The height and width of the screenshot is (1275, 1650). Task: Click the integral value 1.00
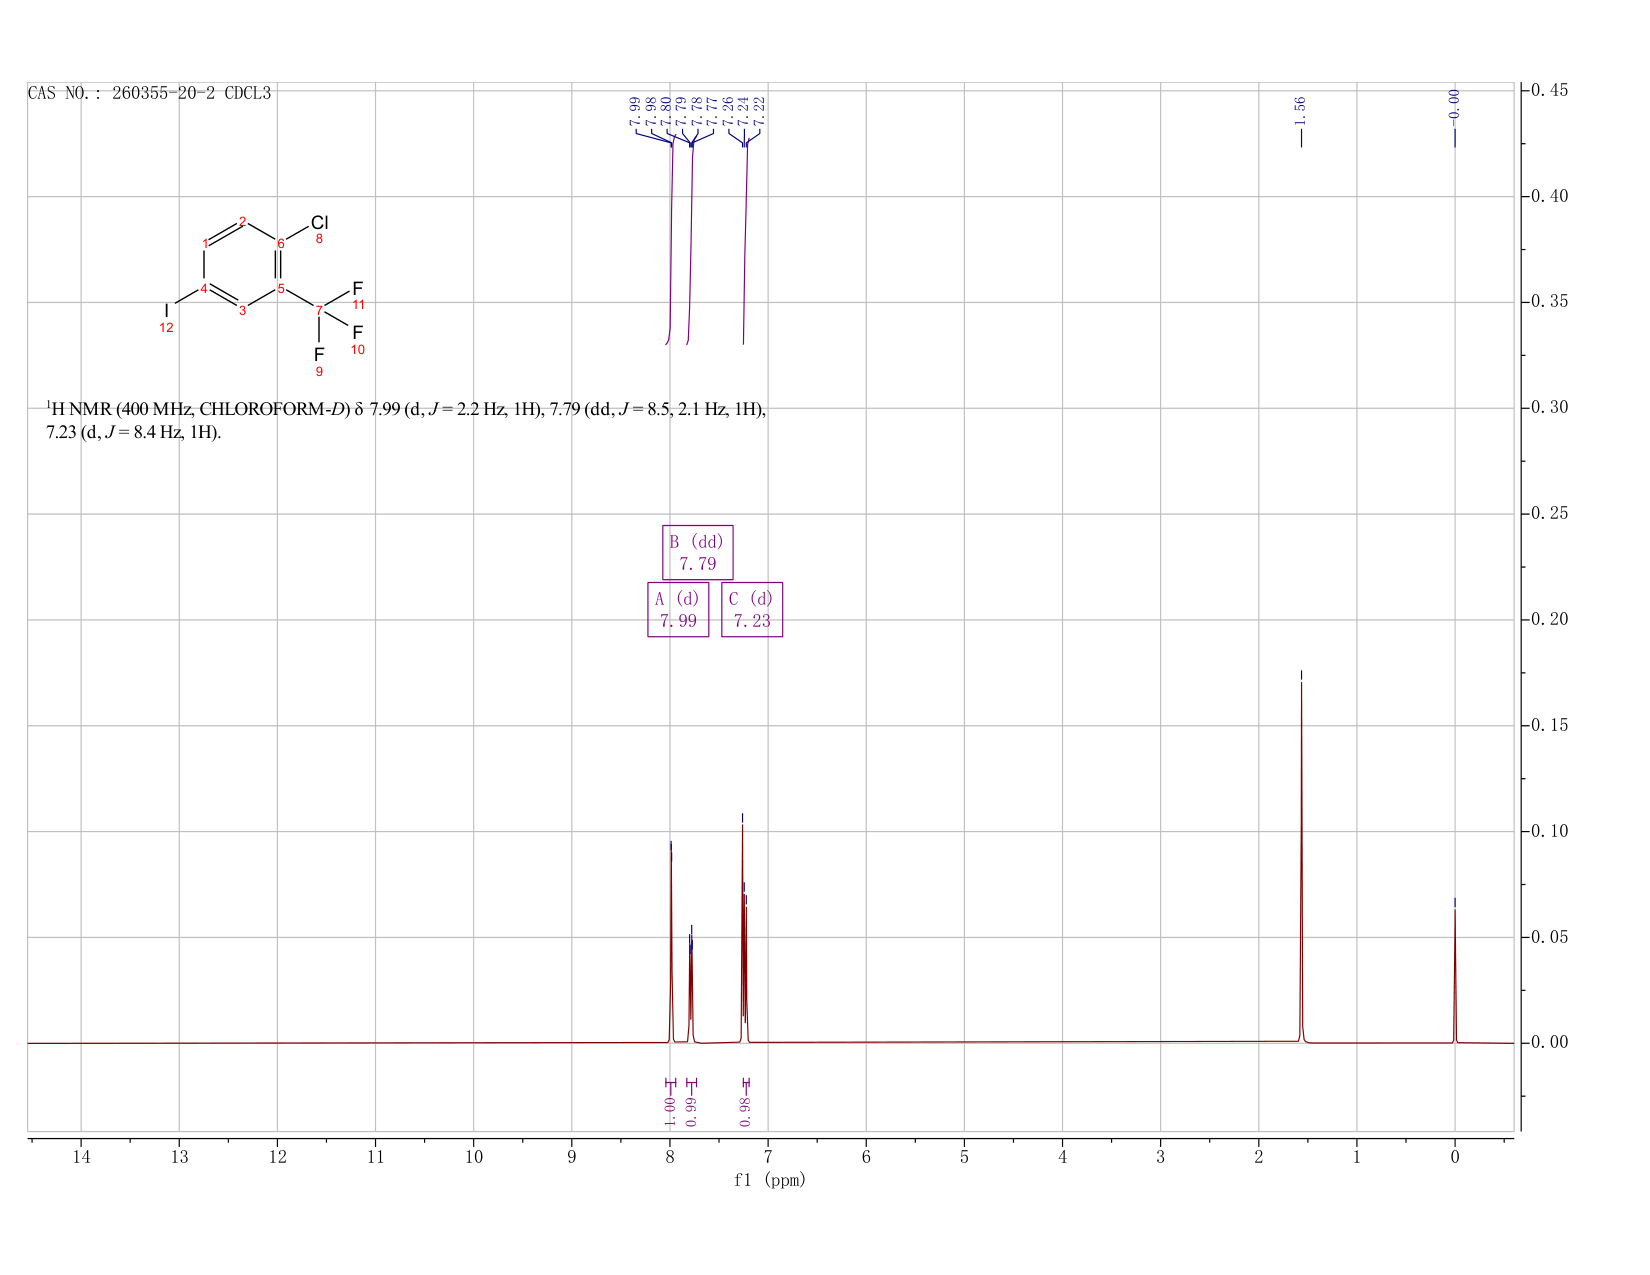point(670,1112)
